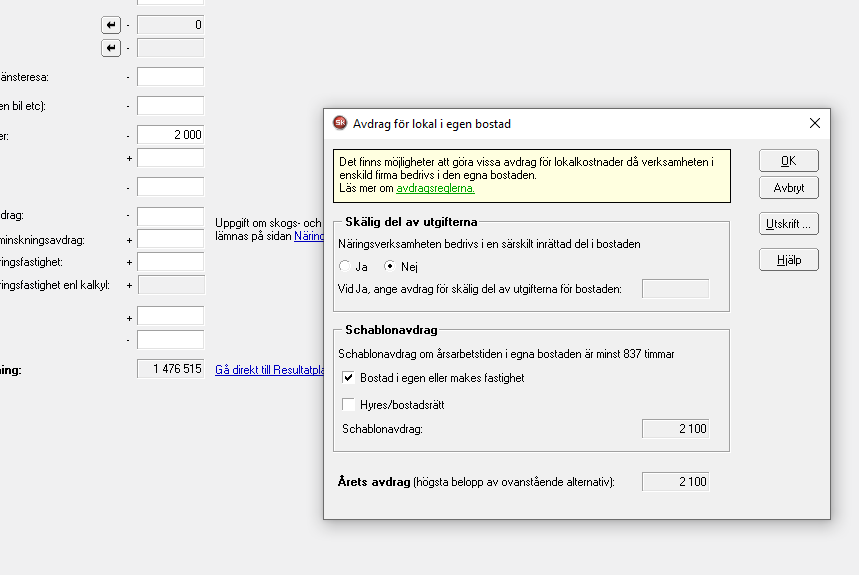This screenshot has width=859, height=575.
Task: Click the red app icon in the dialog title bar
Action: click(x=340, y=124)
